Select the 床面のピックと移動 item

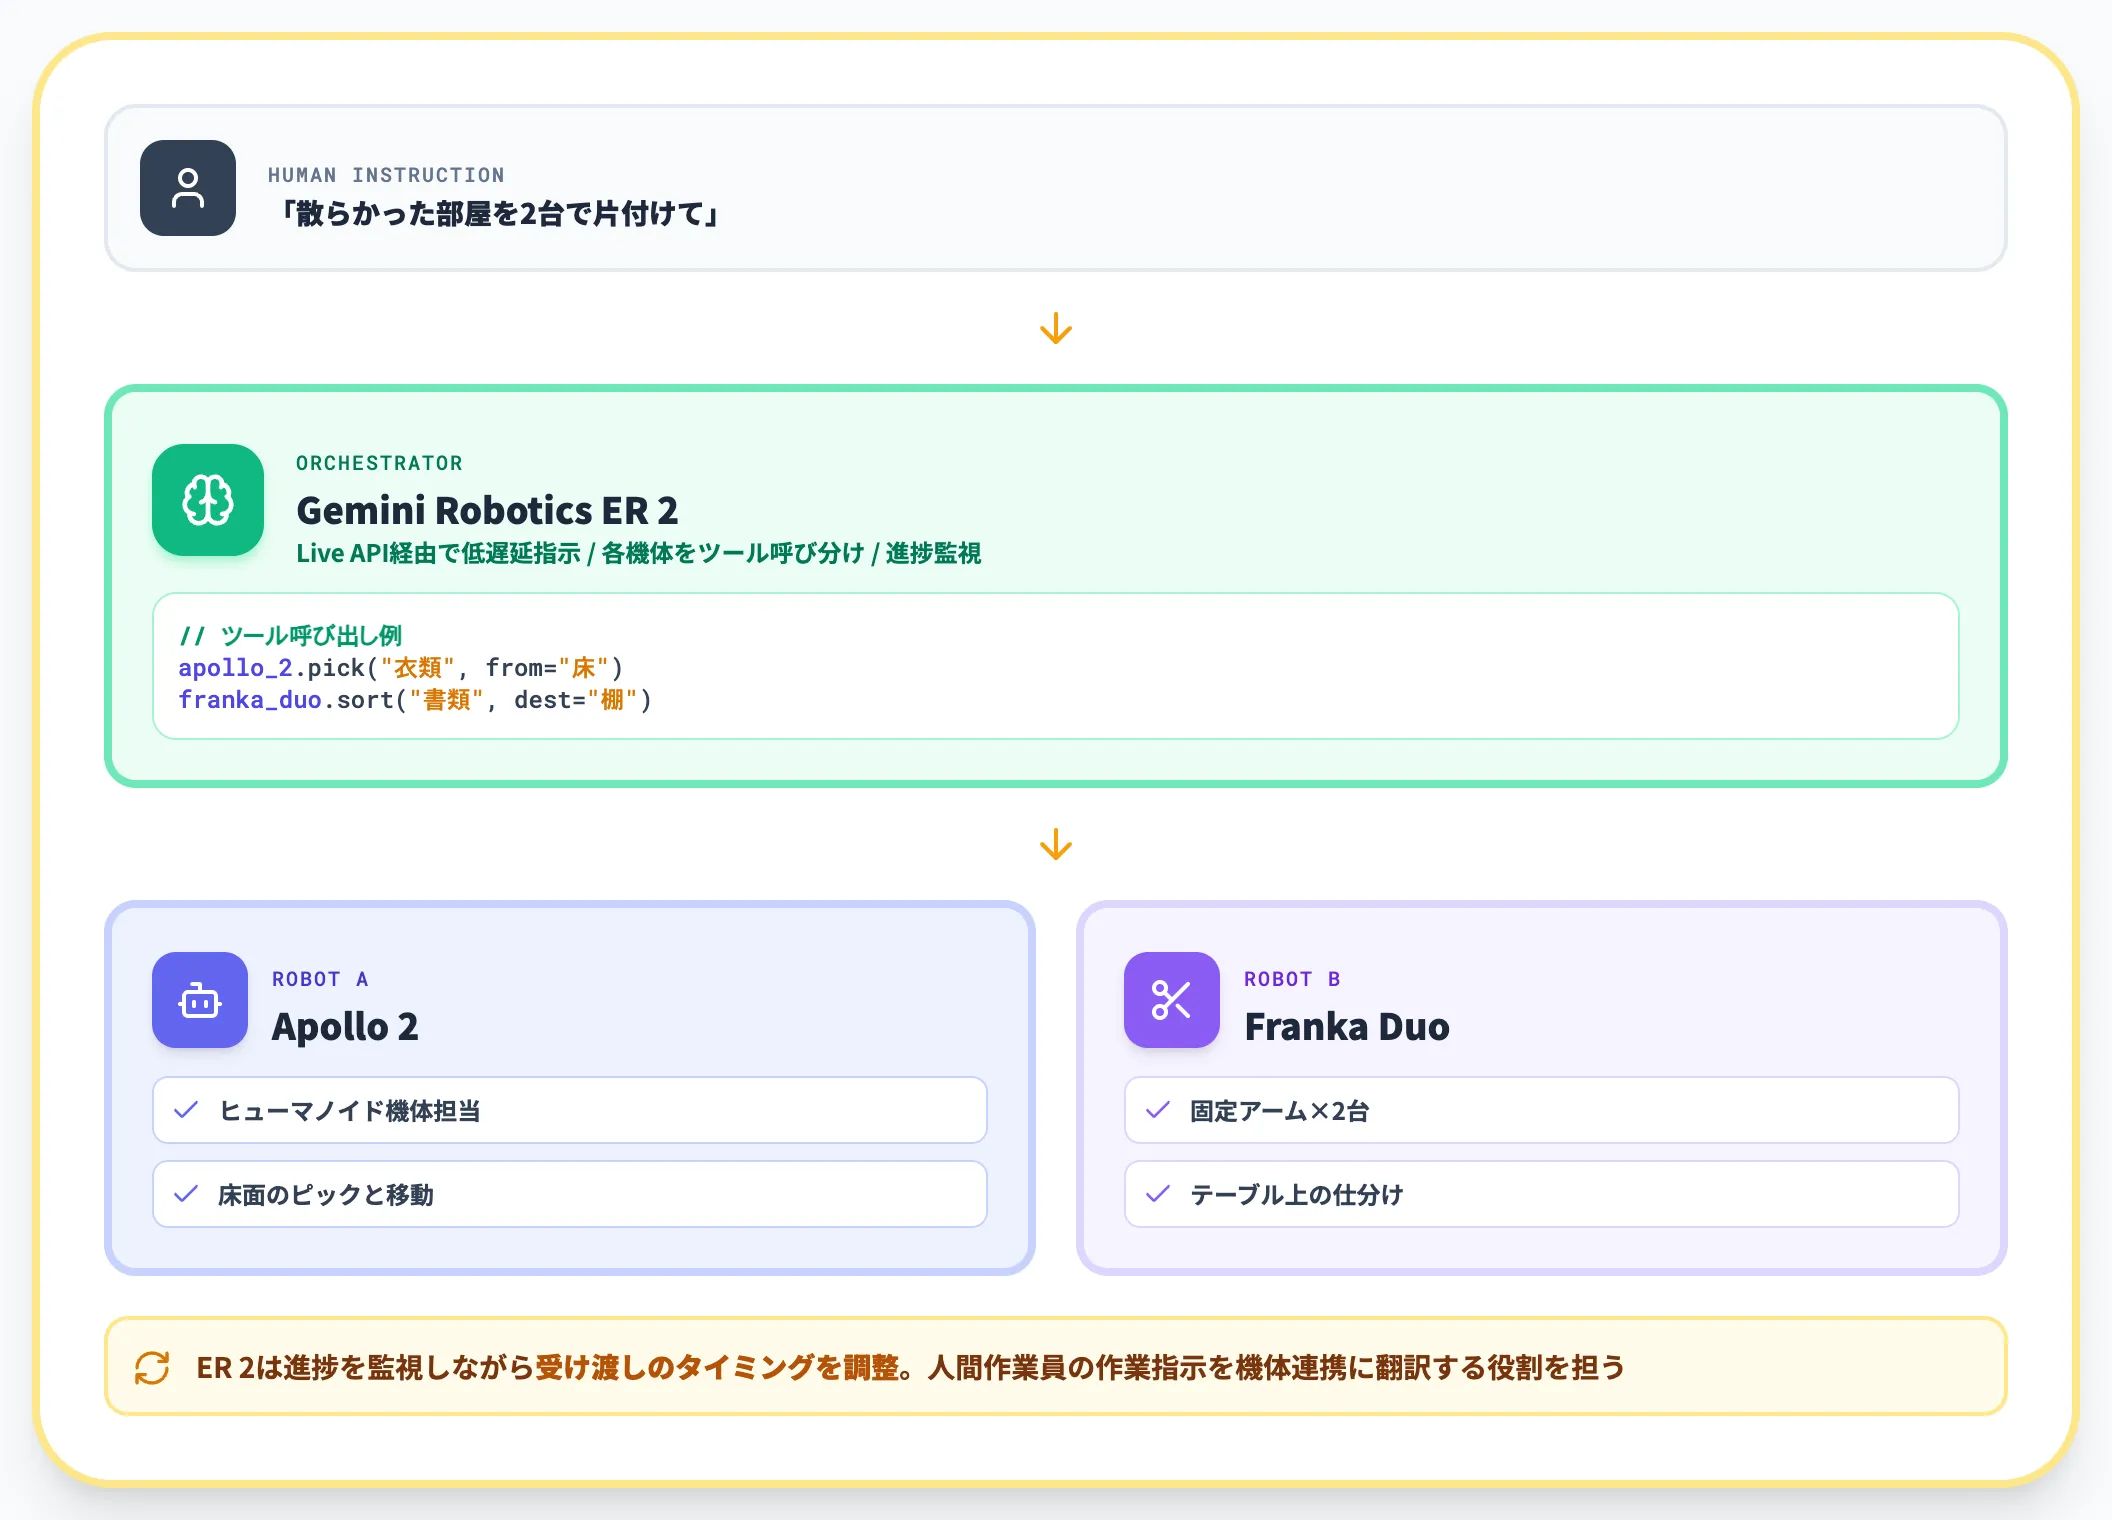point(570,1194)
